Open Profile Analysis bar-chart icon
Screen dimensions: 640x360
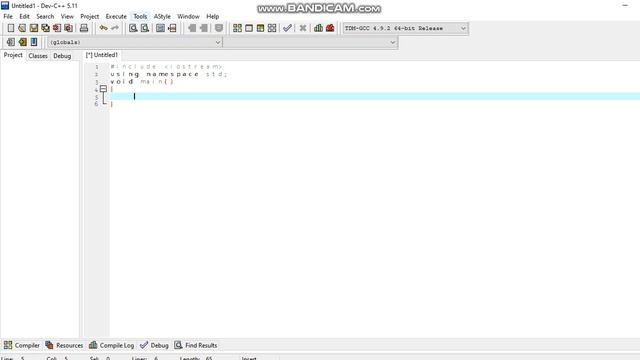point(318,28)
